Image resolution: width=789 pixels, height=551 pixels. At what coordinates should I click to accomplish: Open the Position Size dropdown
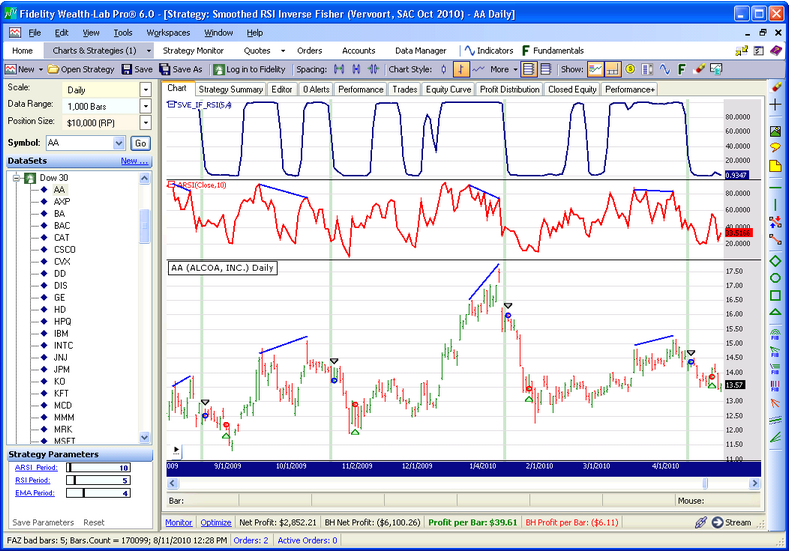click(145, 121)
